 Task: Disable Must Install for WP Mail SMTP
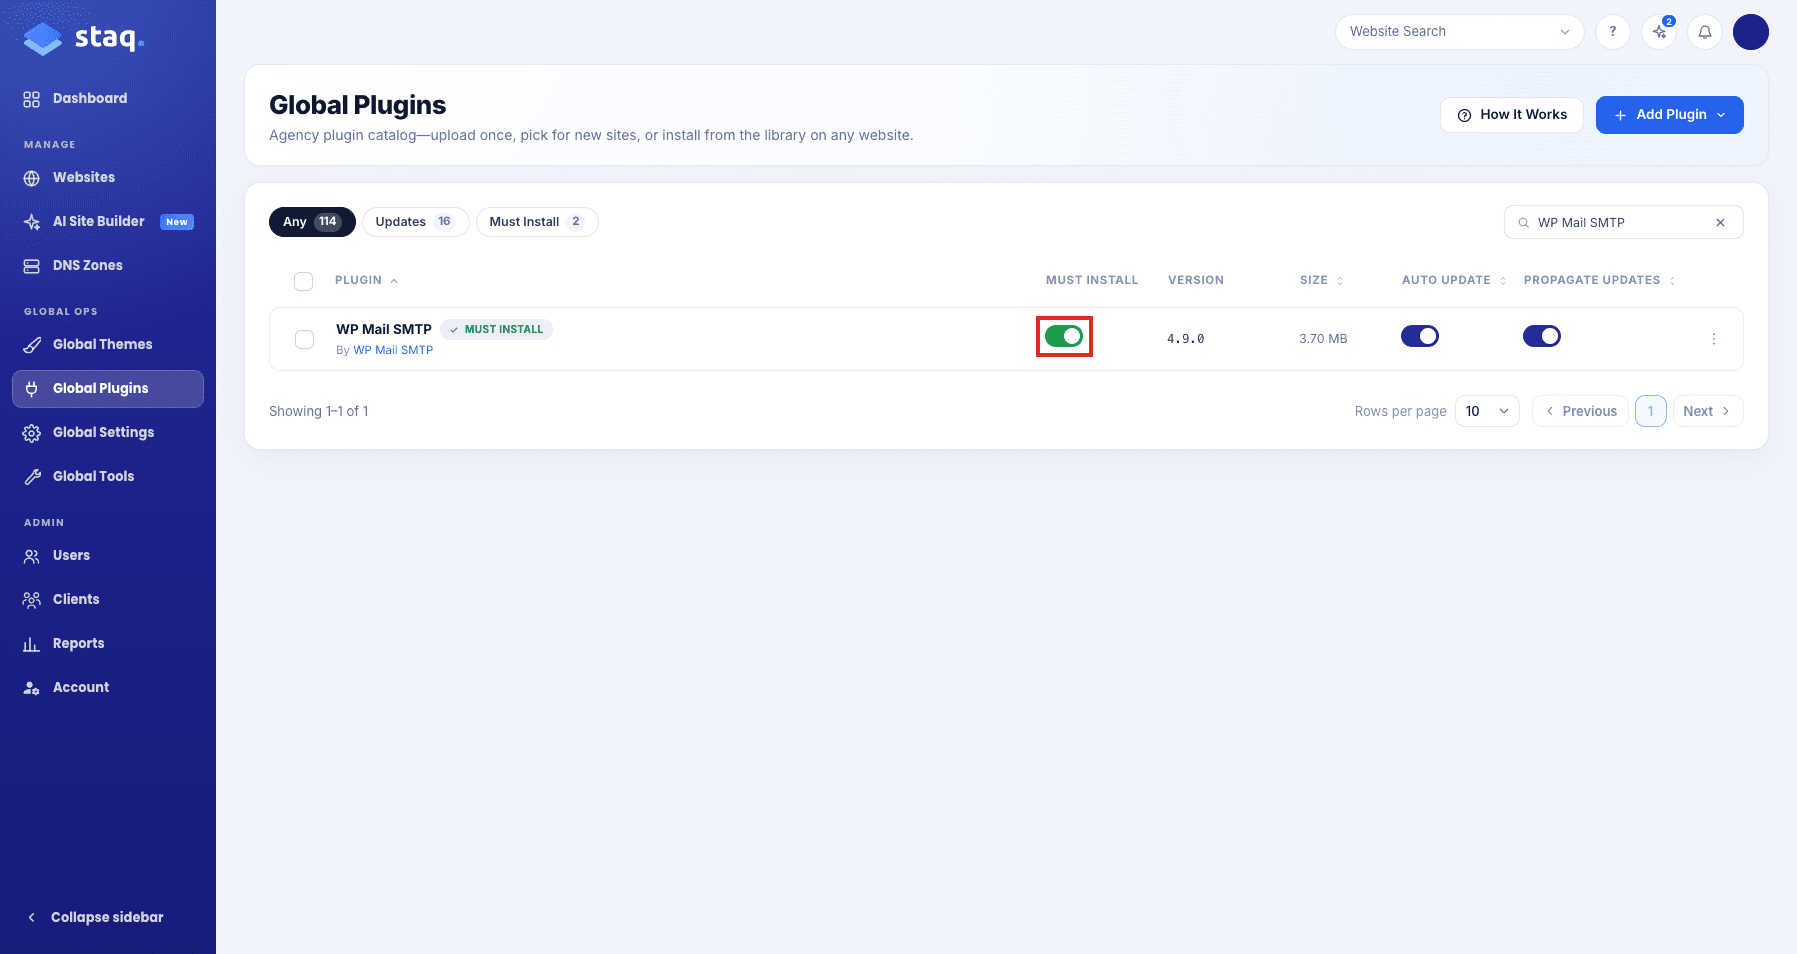pyautogui.click(x=1064, y=336)
